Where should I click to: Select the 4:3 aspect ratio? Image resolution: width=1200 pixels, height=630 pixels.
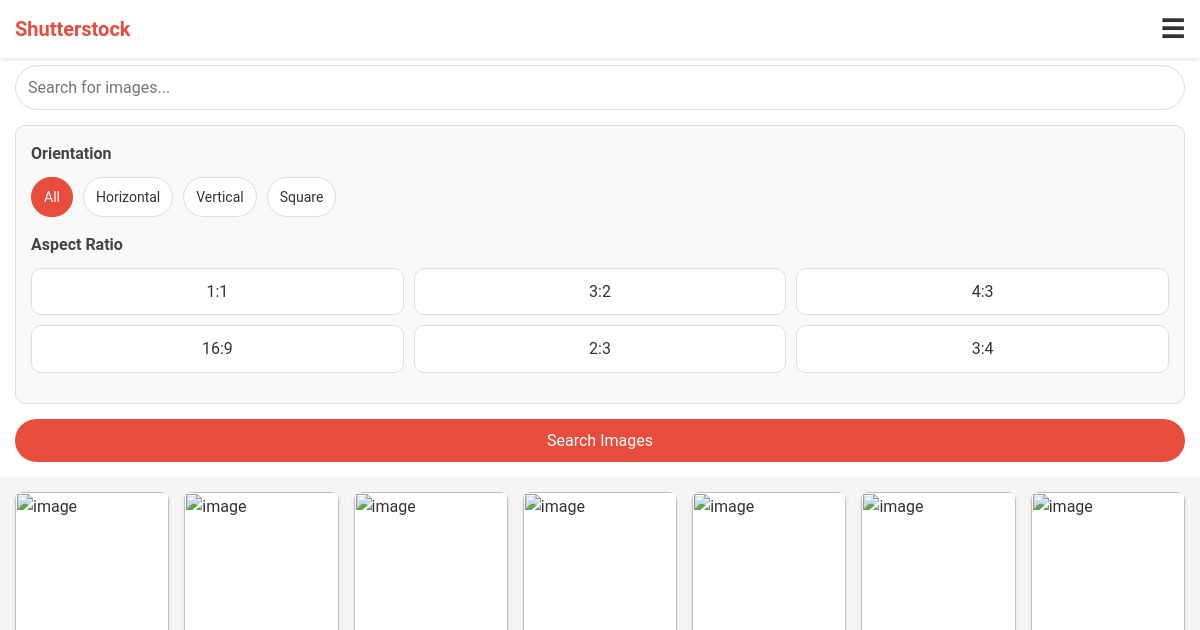(x=982, y=291)
